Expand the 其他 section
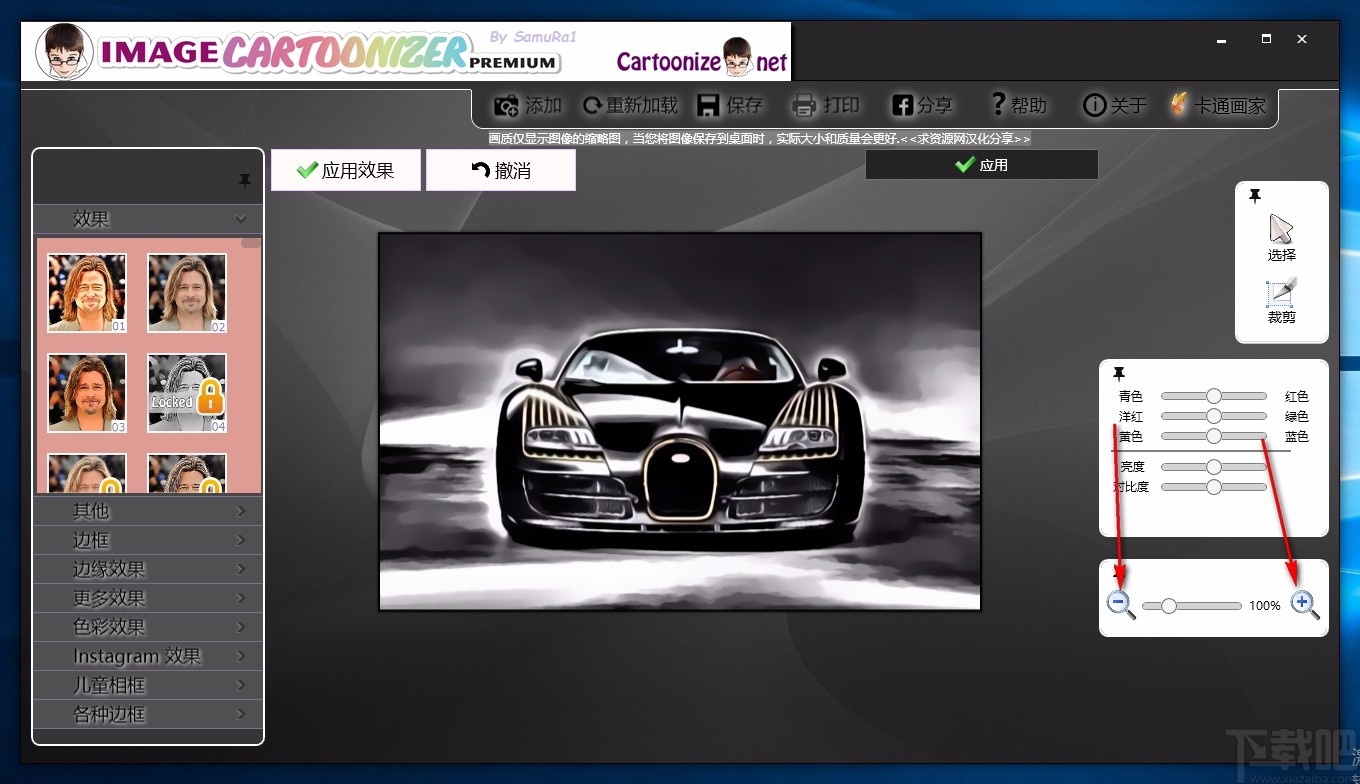The height and width of the screenshot is (784, 1360). coord(148,511)
